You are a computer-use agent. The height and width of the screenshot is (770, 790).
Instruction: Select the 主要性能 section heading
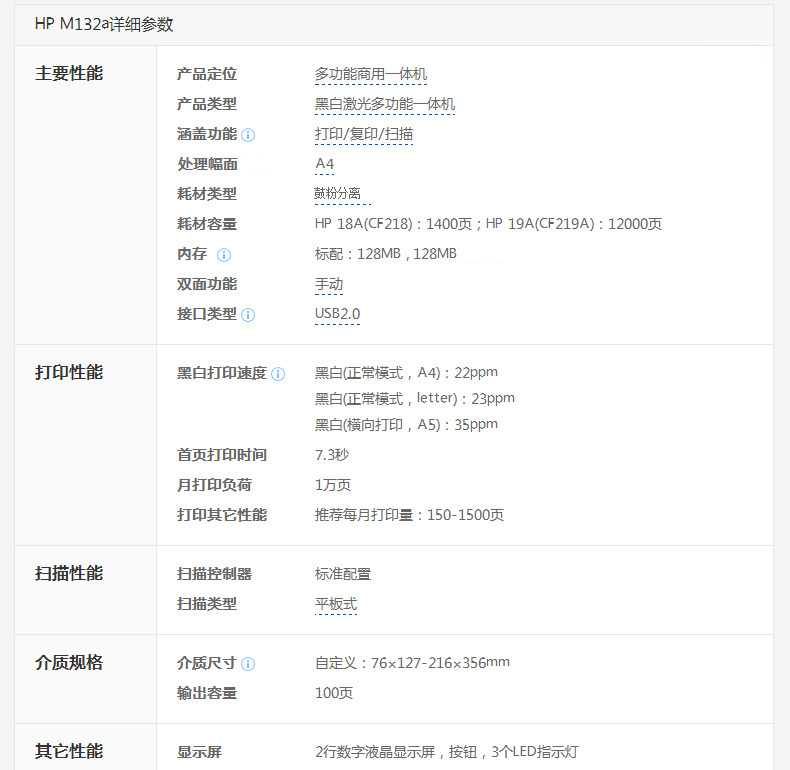69,74
